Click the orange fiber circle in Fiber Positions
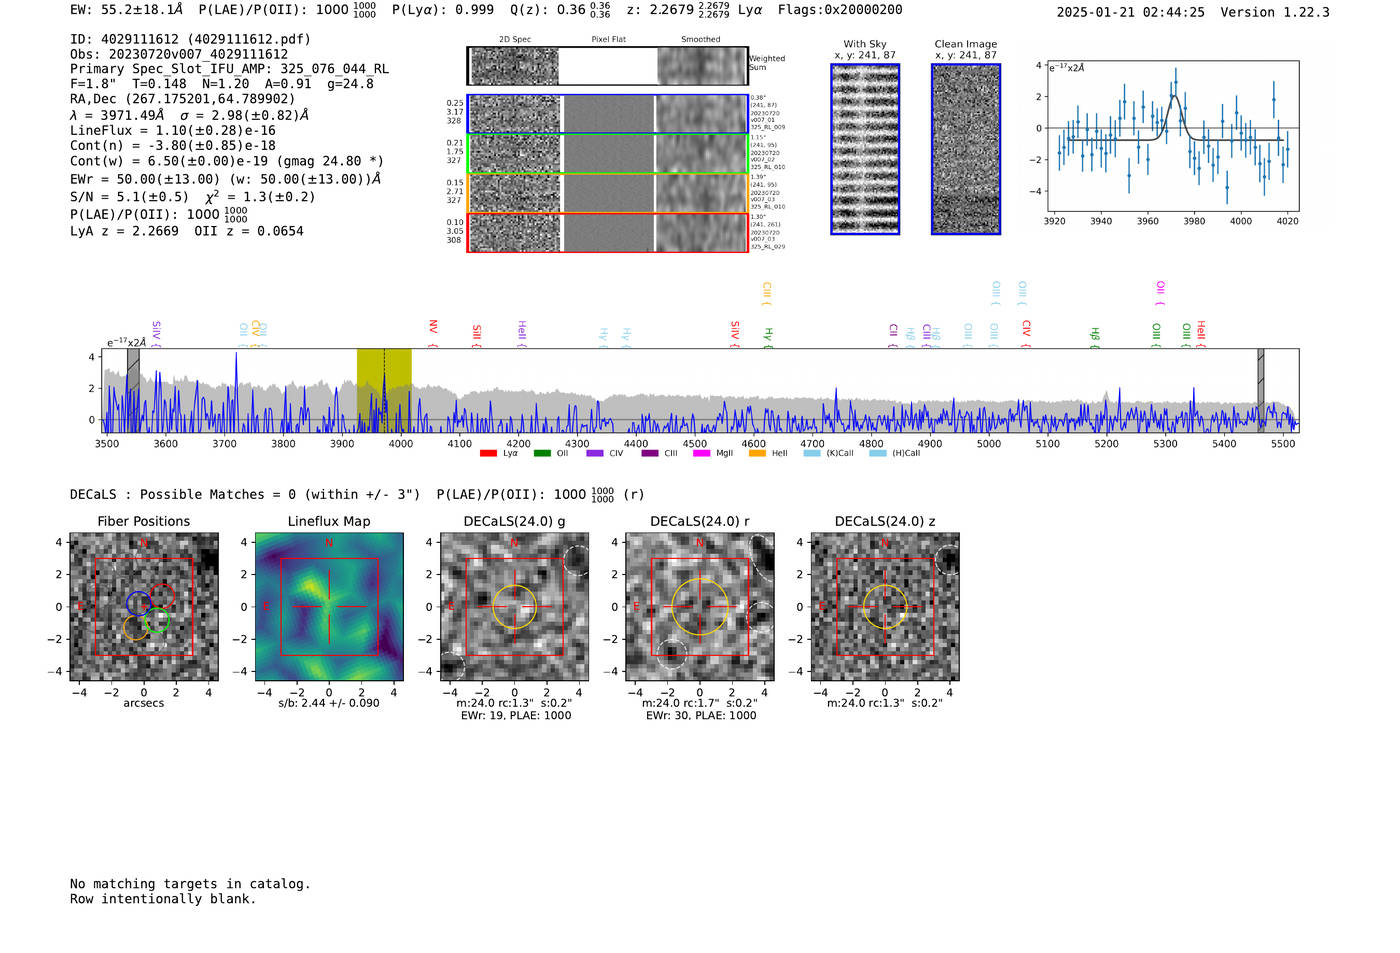Screen dimensions: 1400x953 (x=136, y=628)
